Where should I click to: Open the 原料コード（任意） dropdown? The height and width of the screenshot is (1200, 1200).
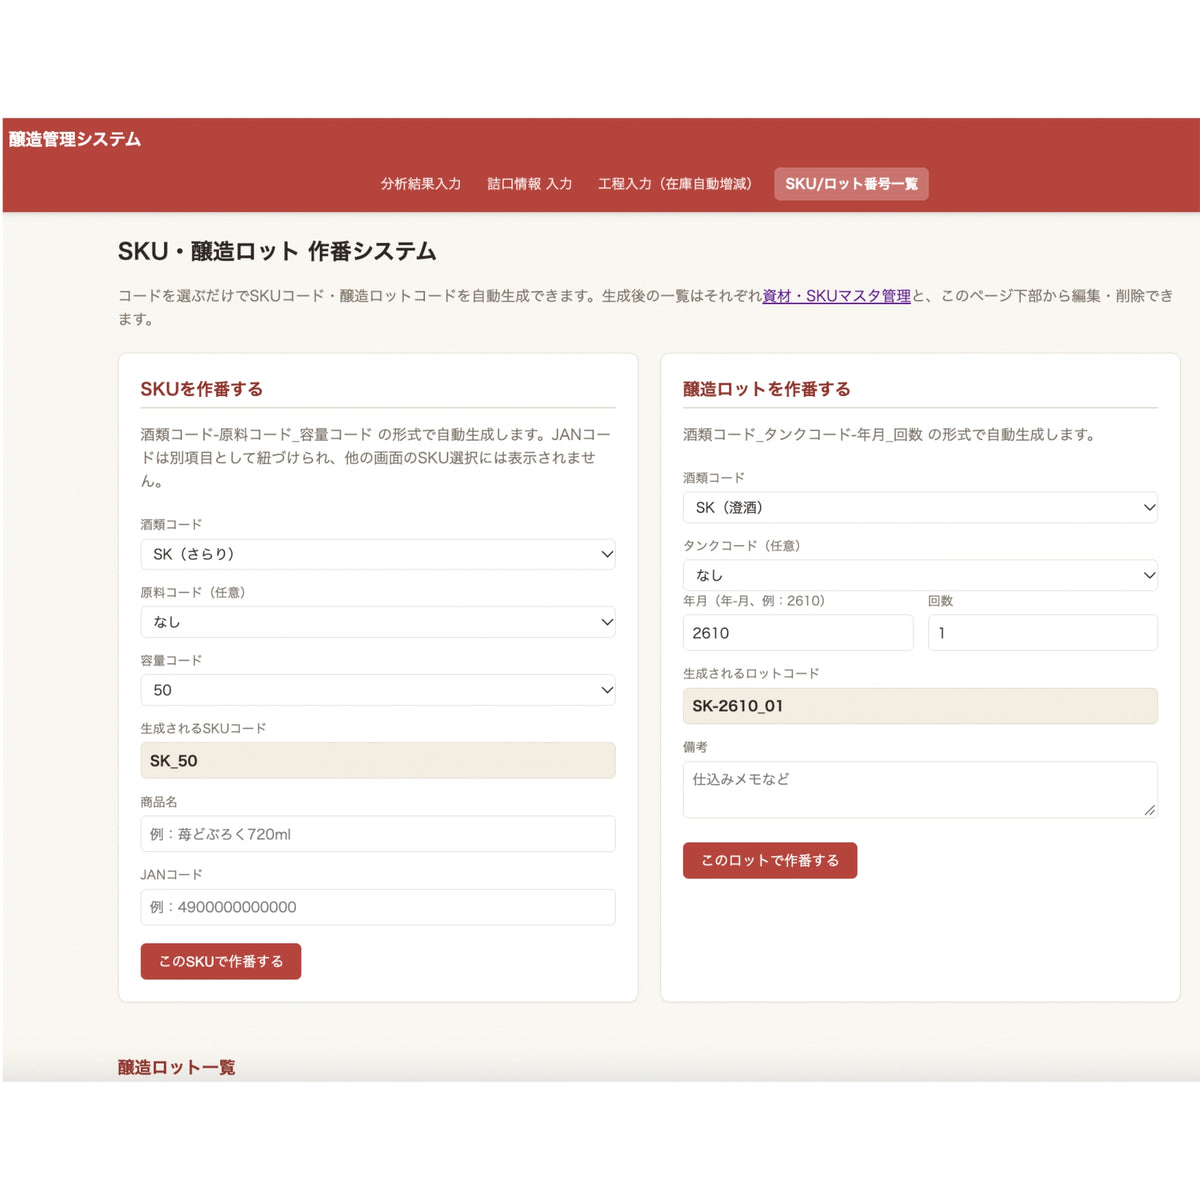click(378, 622)
